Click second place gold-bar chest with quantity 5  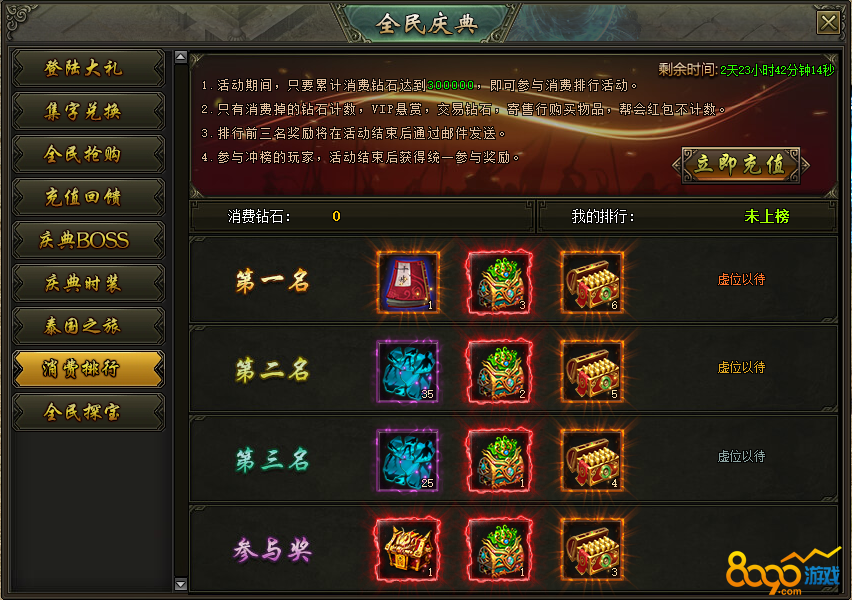[x=592, y=371]
